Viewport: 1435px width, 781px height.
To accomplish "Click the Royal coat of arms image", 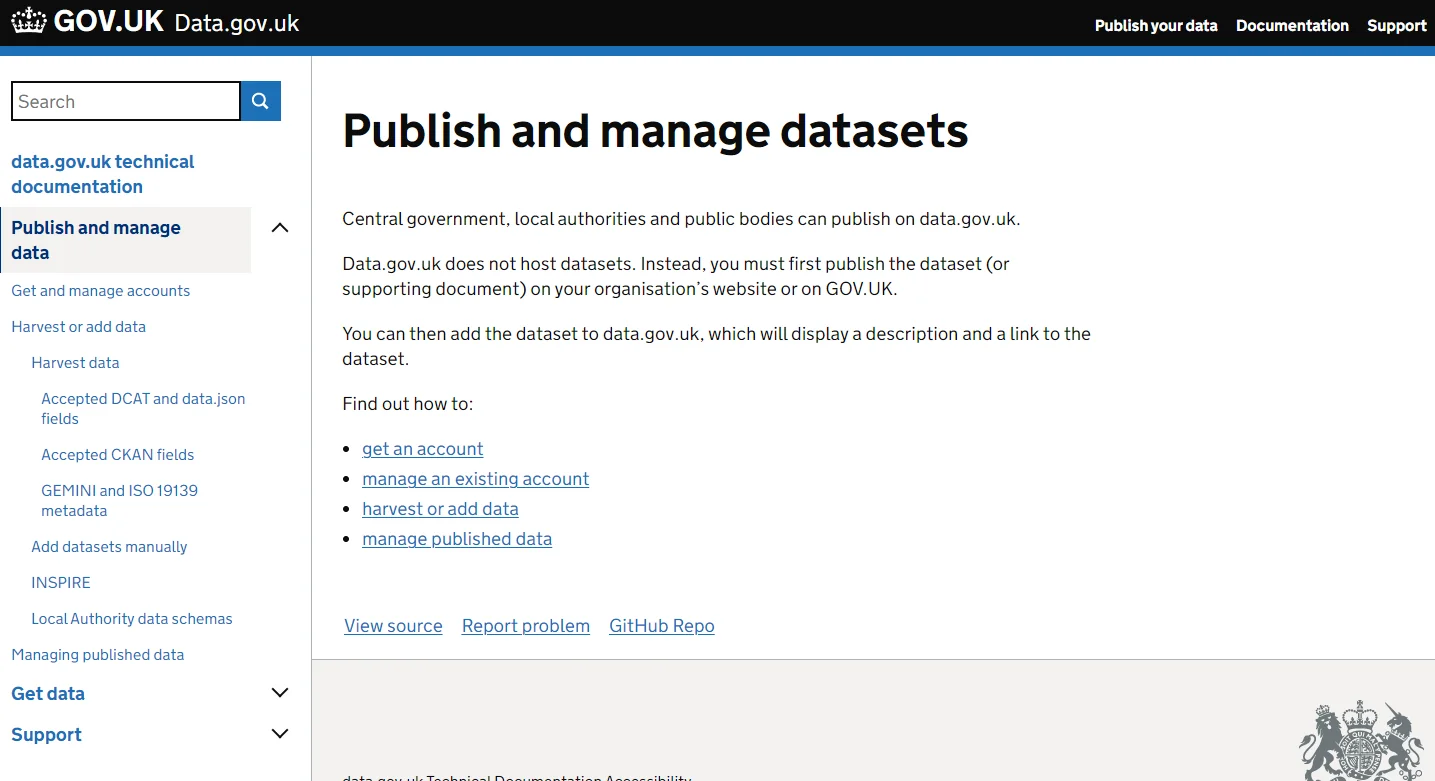I will [1361, 741].
